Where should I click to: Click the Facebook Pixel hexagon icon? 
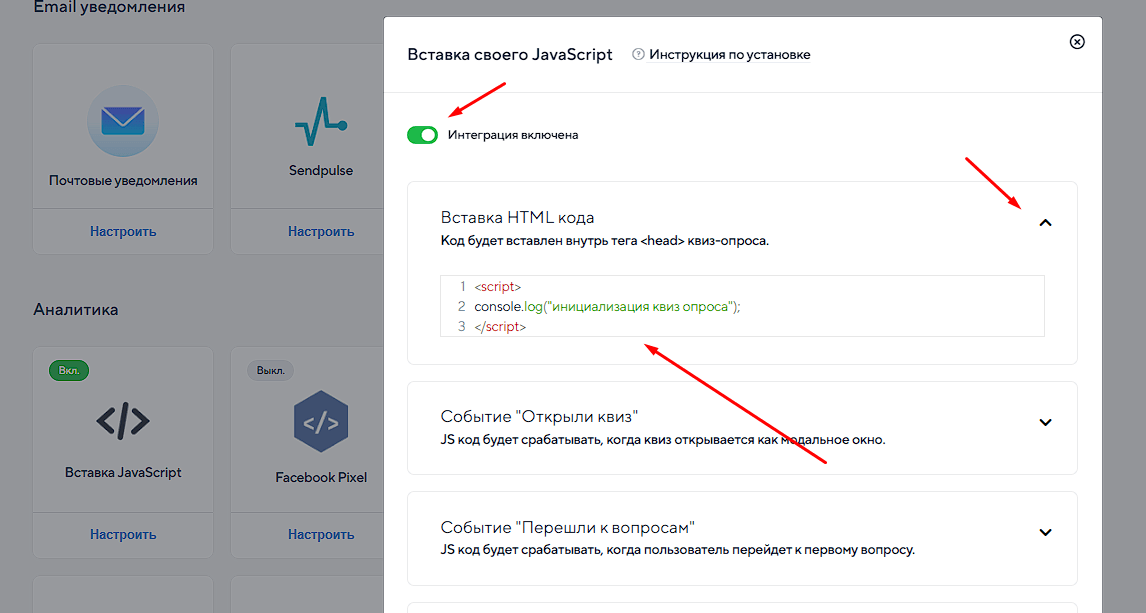(321, 423)
